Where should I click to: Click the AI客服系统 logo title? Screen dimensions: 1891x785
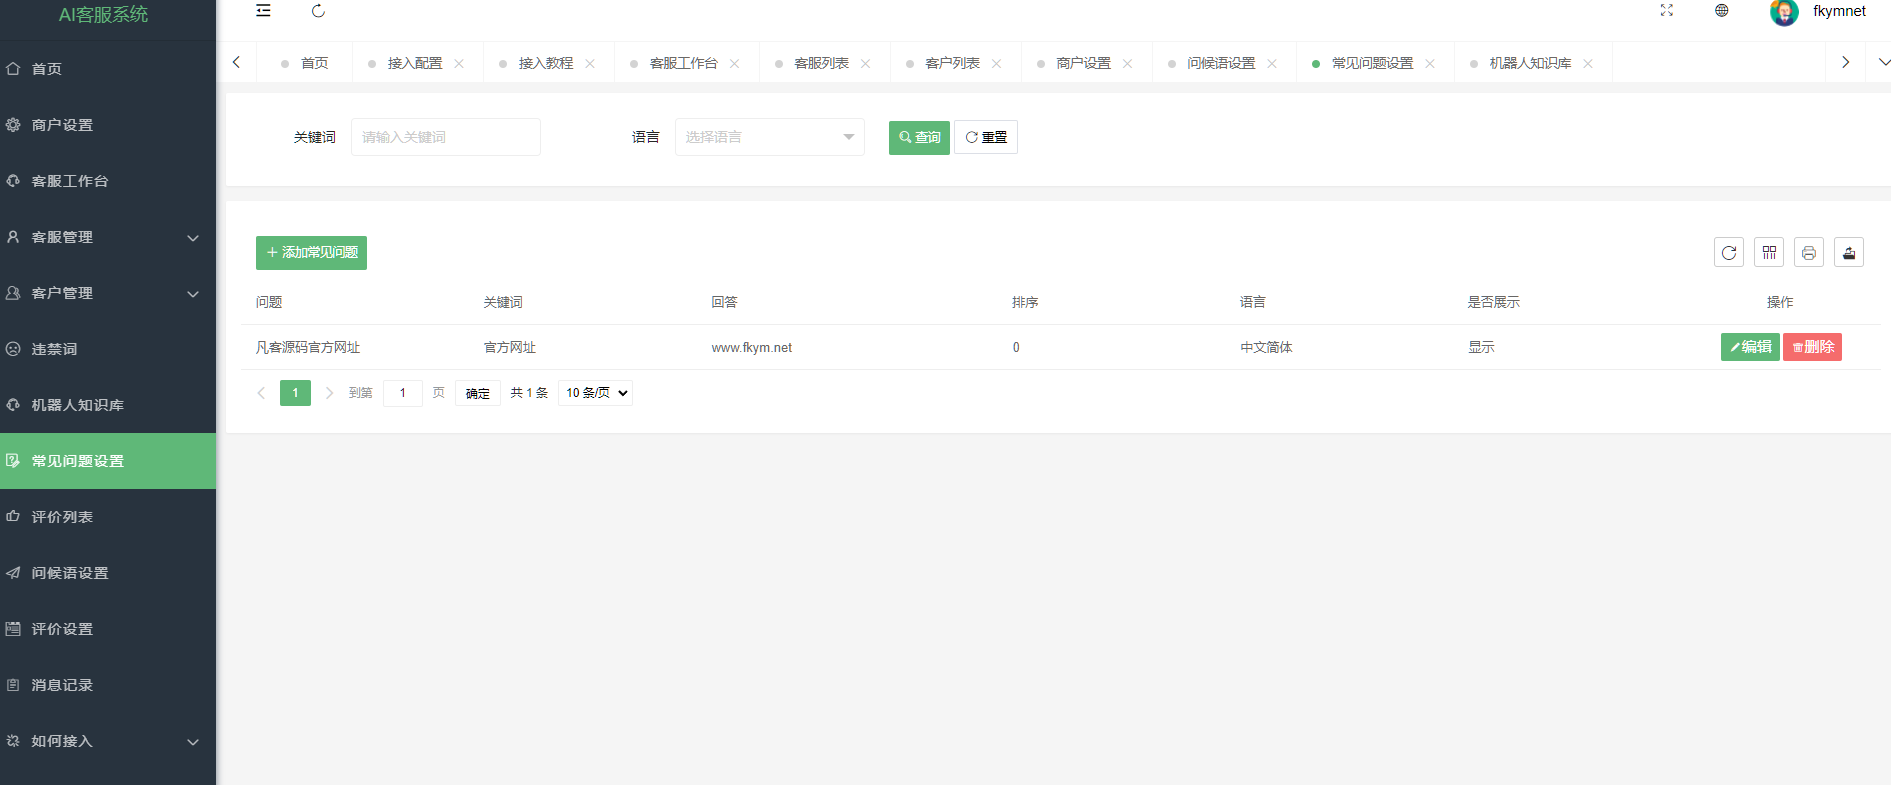[x=103, y=14]
